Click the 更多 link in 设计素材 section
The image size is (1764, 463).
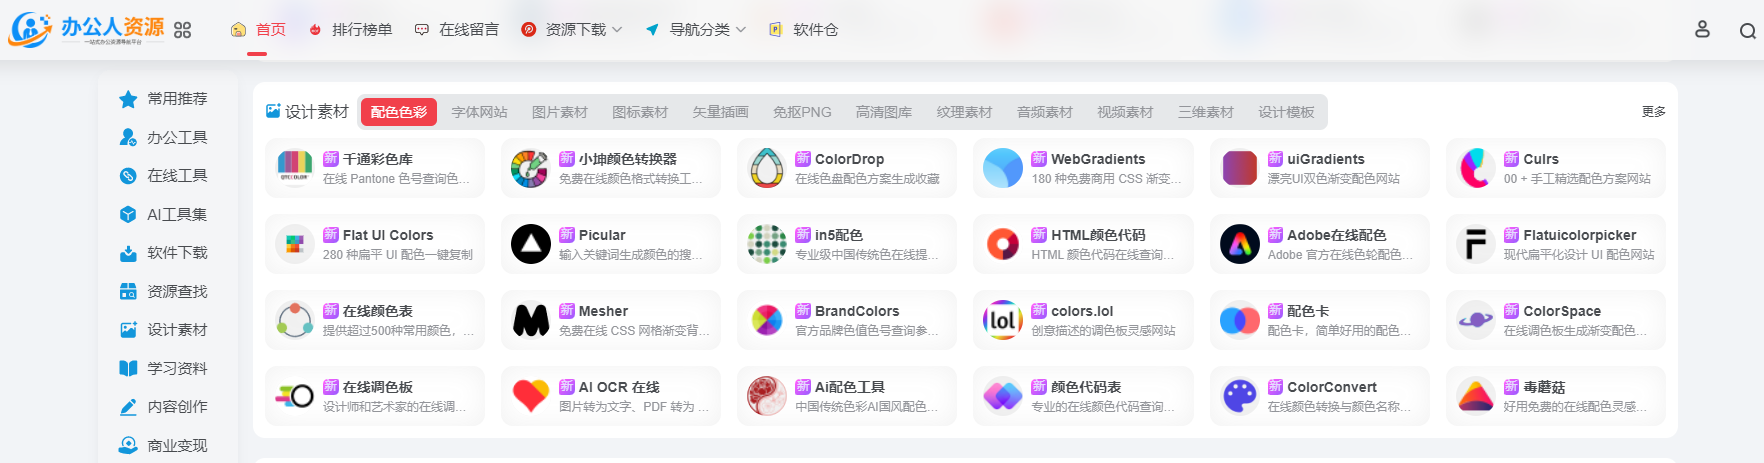1654,112
